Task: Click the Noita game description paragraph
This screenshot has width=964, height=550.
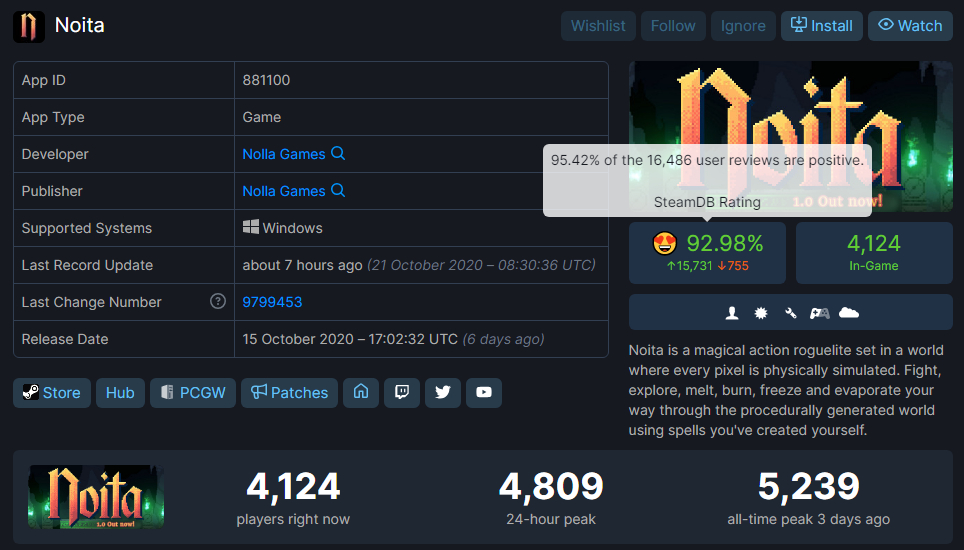Action: tap(786, 390)
